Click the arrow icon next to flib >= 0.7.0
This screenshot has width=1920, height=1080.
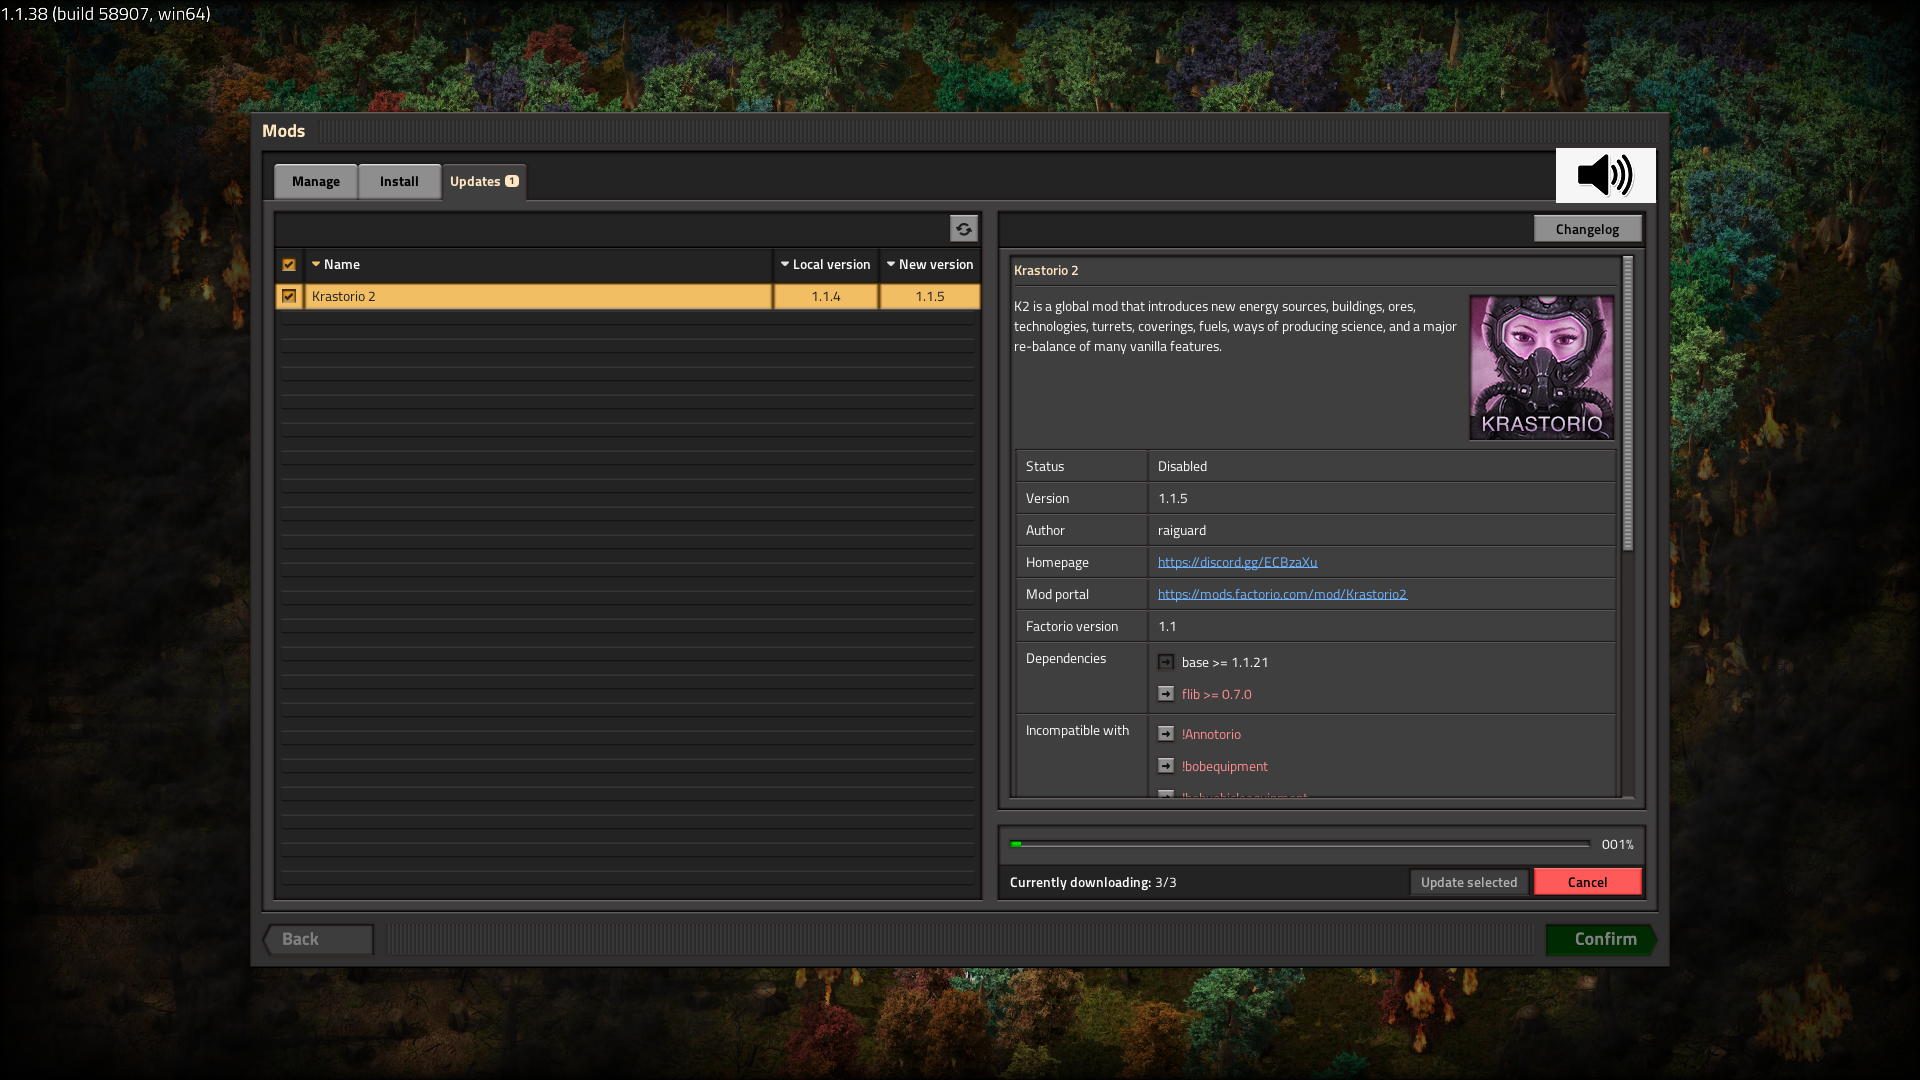point(1166,693)
